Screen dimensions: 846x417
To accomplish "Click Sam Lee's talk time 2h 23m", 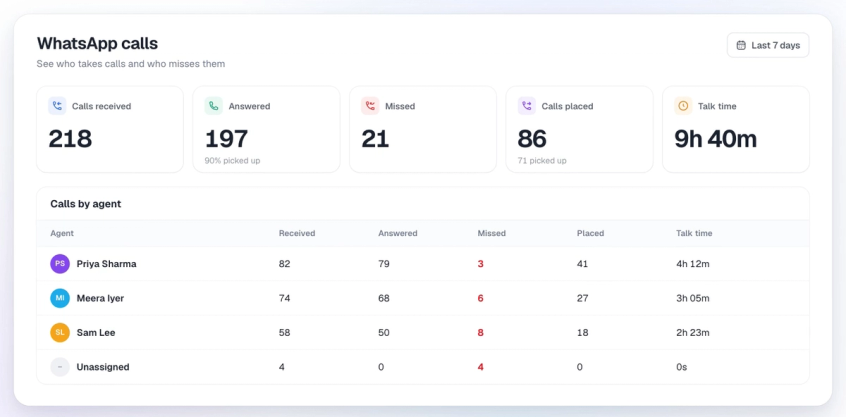I will point(693,333).
